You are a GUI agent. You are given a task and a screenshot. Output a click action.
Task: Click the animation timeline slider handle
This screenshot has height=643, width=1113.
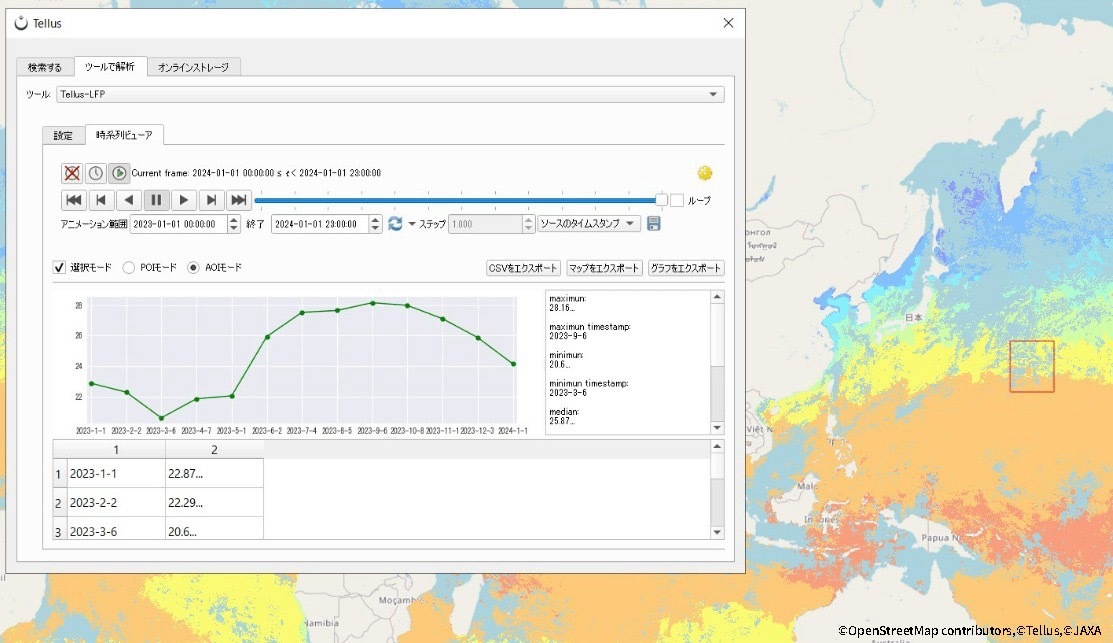click(661, 200)
